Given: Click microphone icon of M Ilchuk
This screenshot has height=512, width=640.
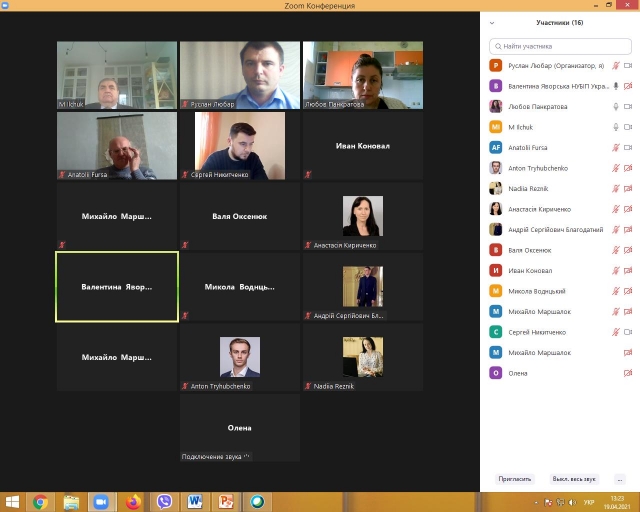Looking at the screenshot, I should click(x=616, y=127).
